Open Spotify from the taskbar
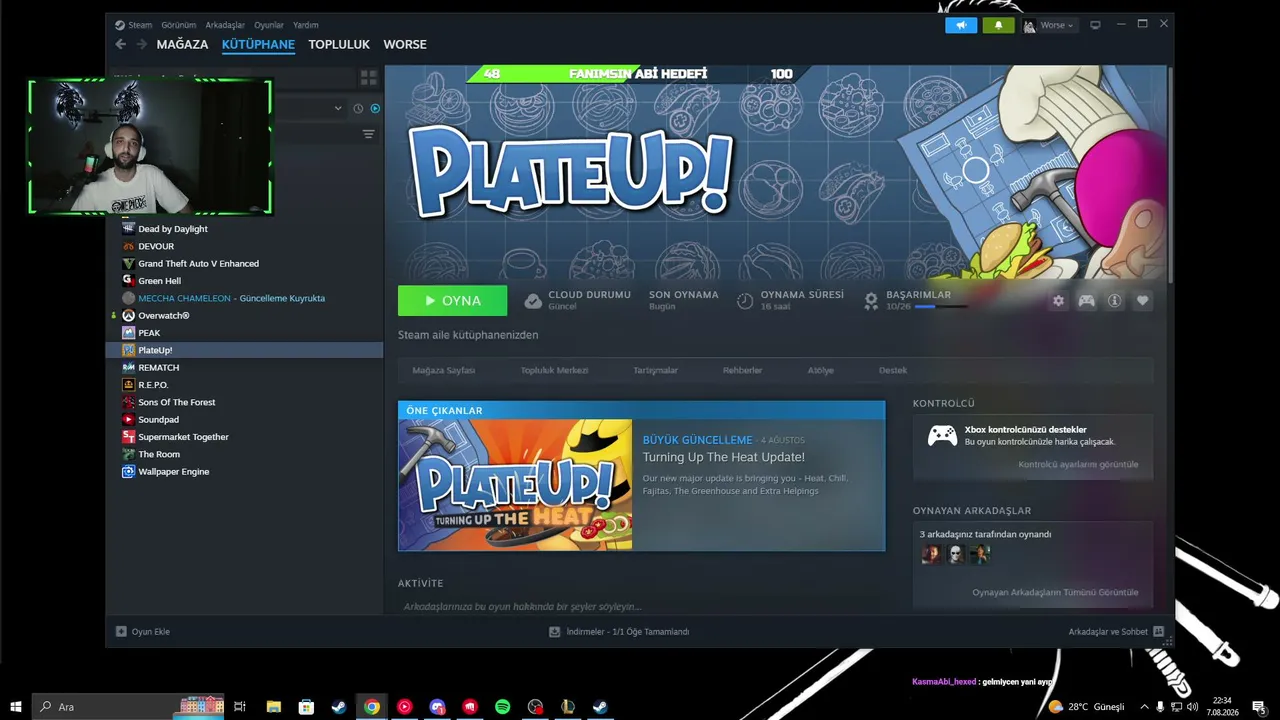The image size is (1280, 720). (x=503, y=707)
